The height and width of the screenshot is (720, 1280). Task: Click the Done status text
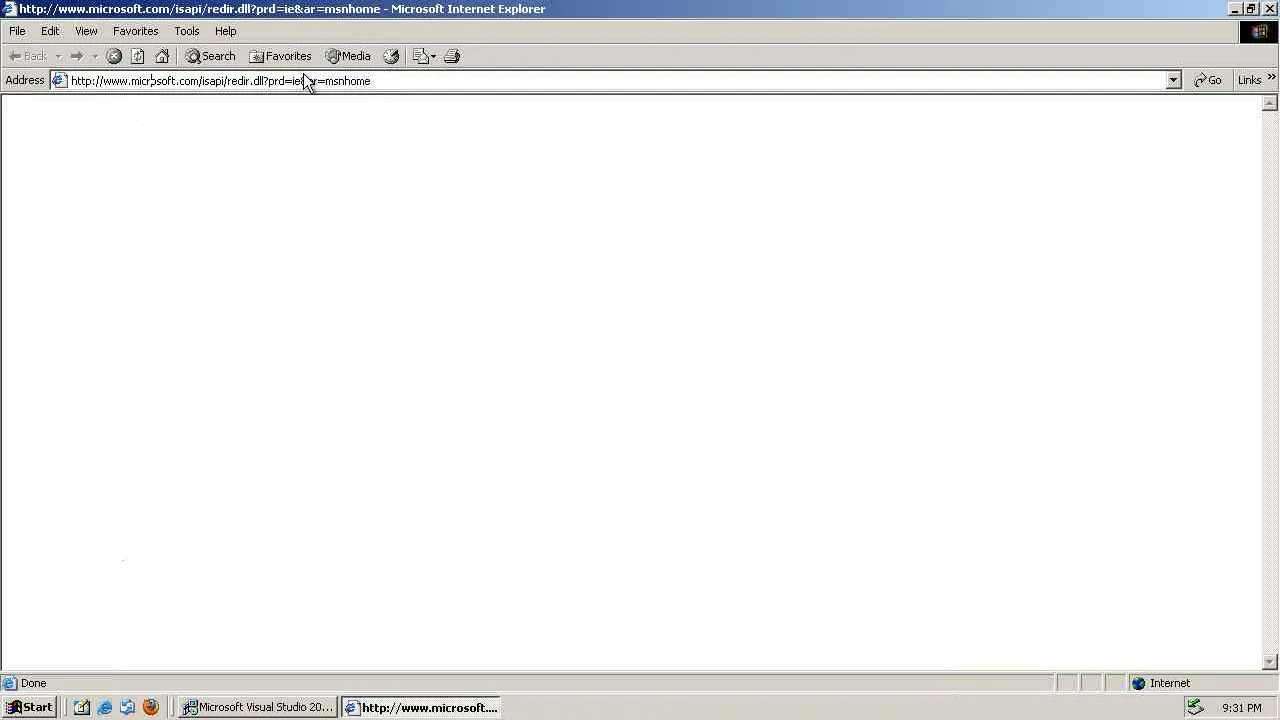point(33,684)
